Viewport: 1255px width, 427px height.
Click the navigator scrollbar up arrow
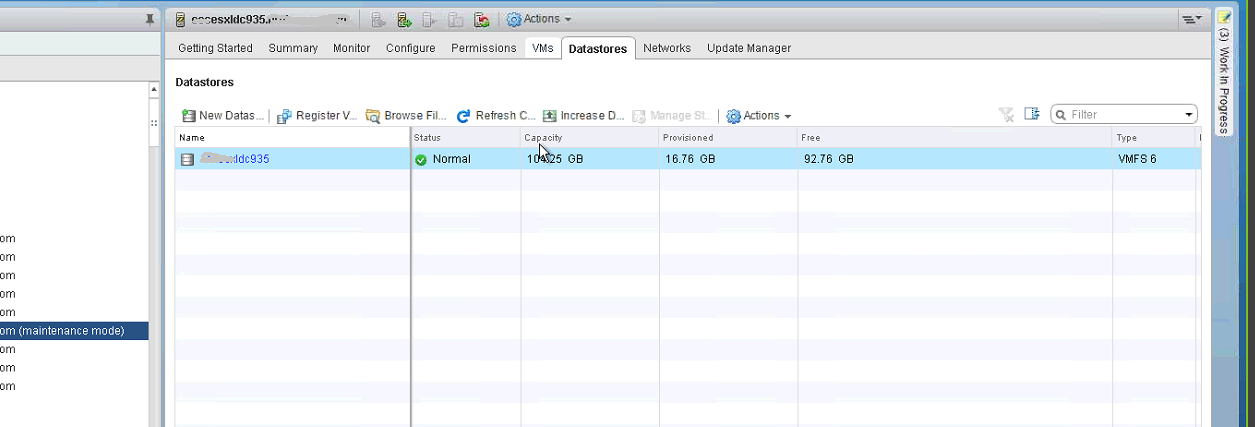click(154, 90)
